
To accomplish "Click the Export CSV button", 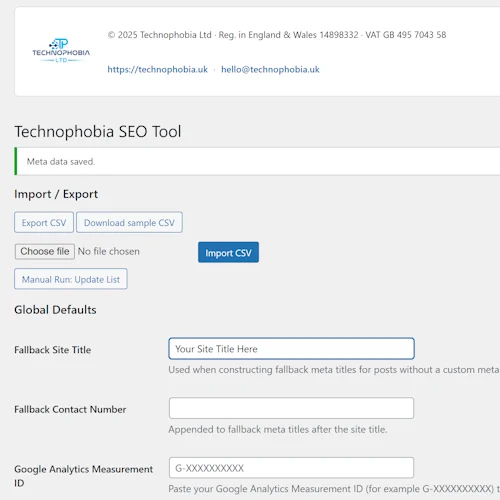I will 44,222.
